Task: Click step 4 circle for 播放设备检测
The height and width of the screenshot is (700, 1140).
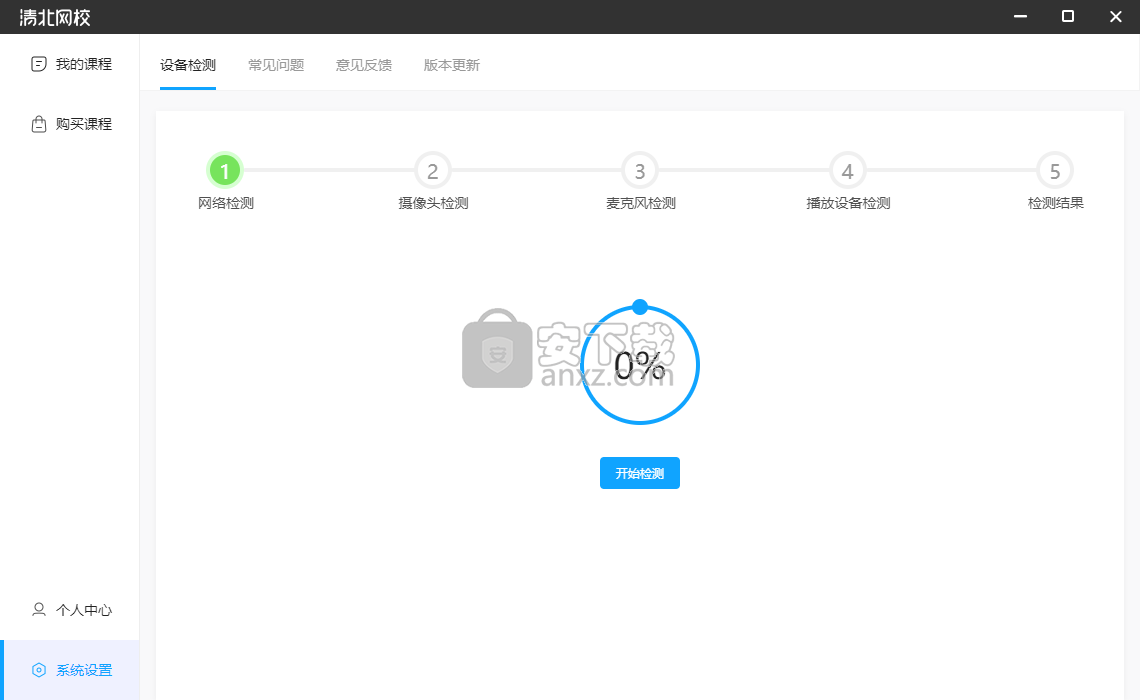Action: [848, 171]
